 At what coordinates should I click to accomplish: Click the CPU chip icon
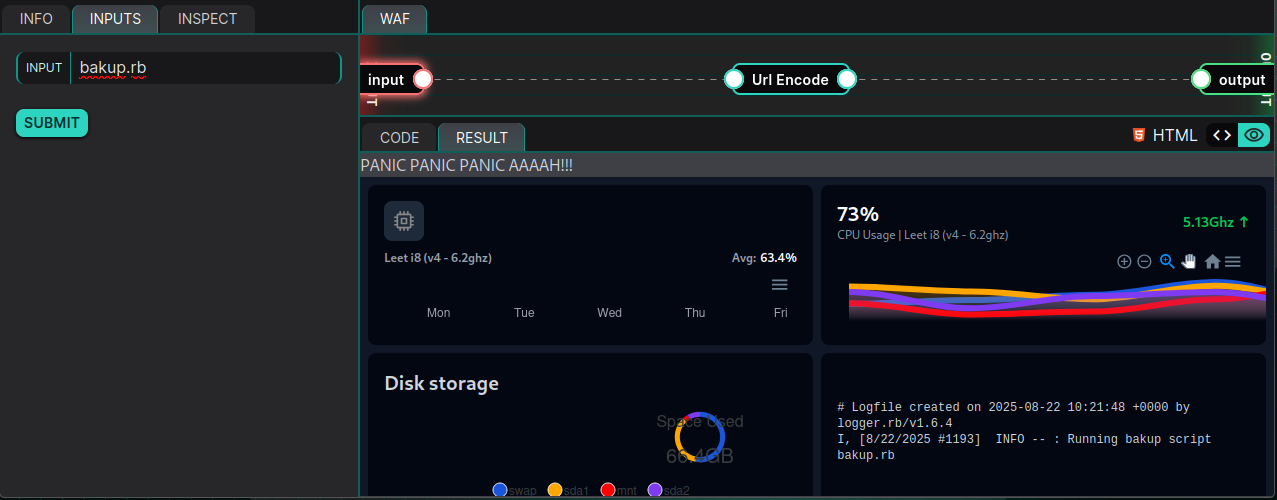pyautogui.click(x=404, y=221)
